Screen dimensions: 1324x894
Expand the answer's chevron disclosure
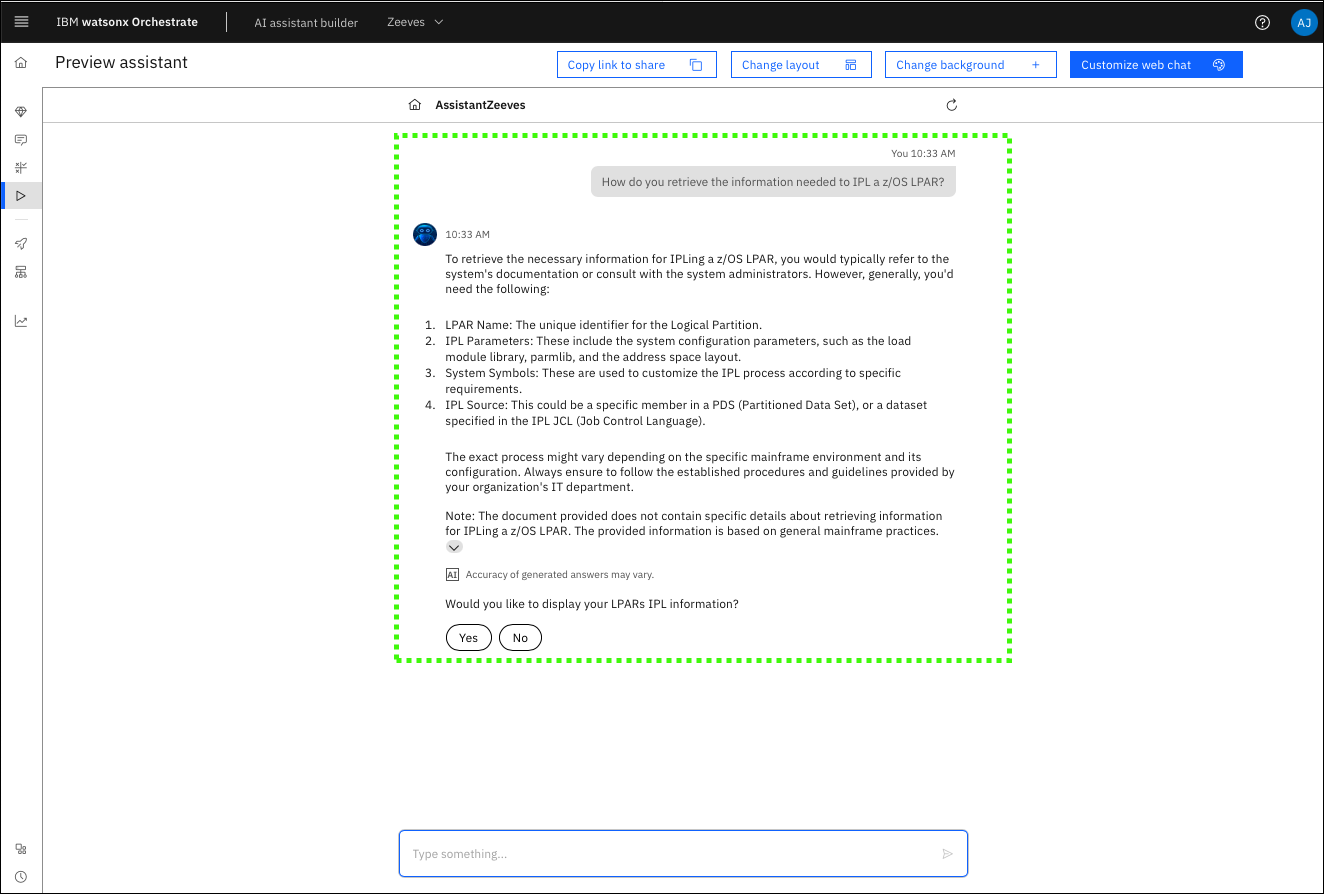(x=454, y=547)
